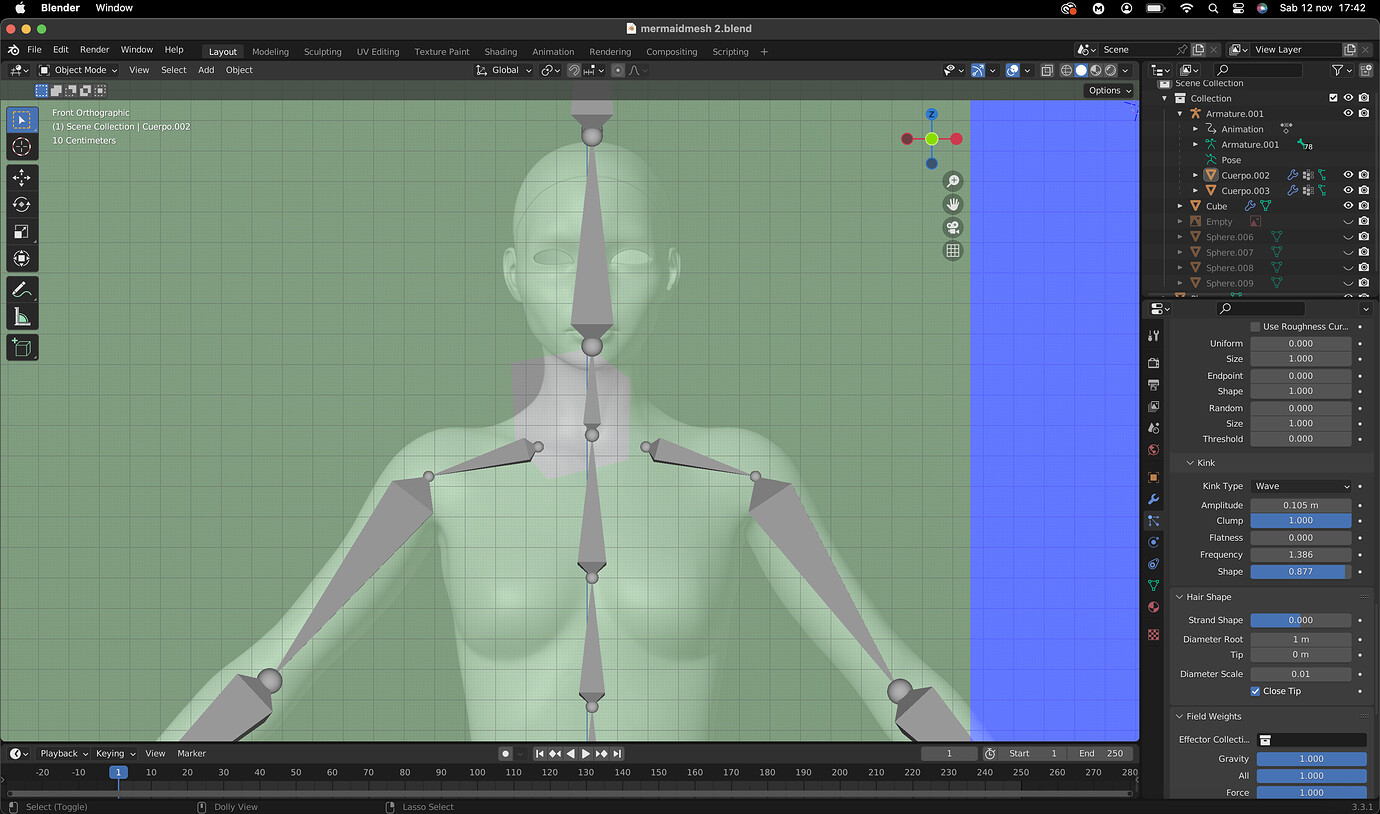
Task: Open the viewport Add menu
Action: pyautogui.click(x=206, y=70)
